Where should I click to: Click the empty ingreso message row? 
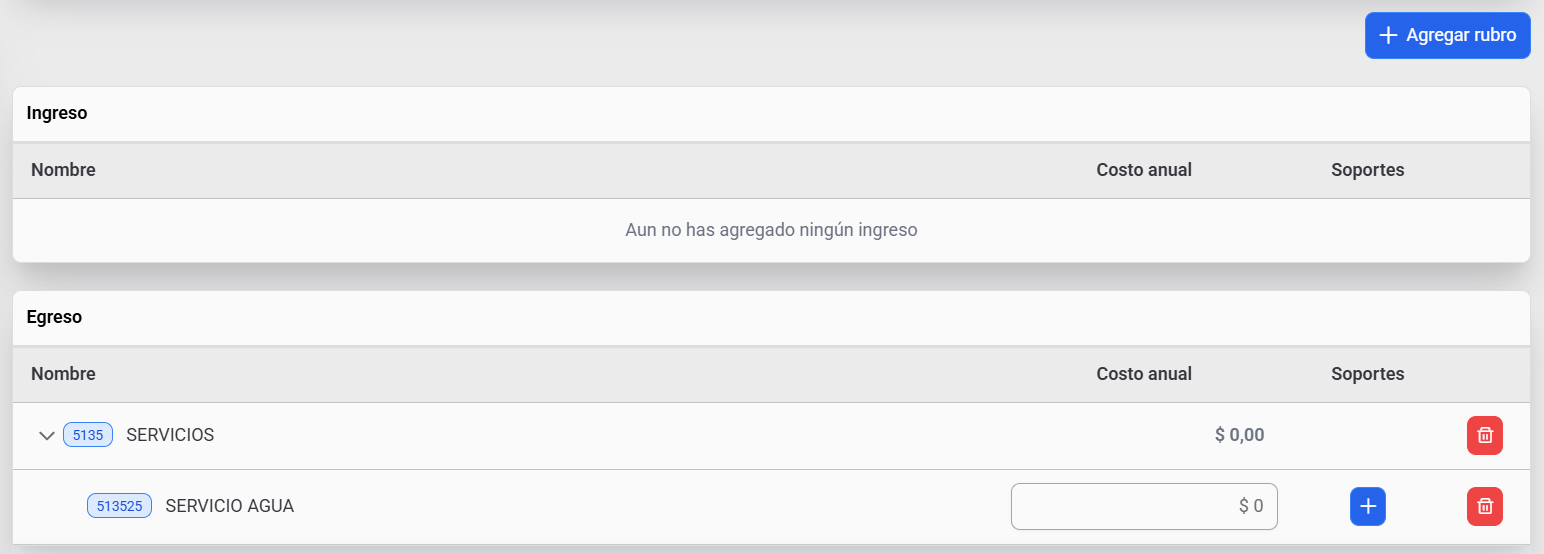click(x=771, y=230)
